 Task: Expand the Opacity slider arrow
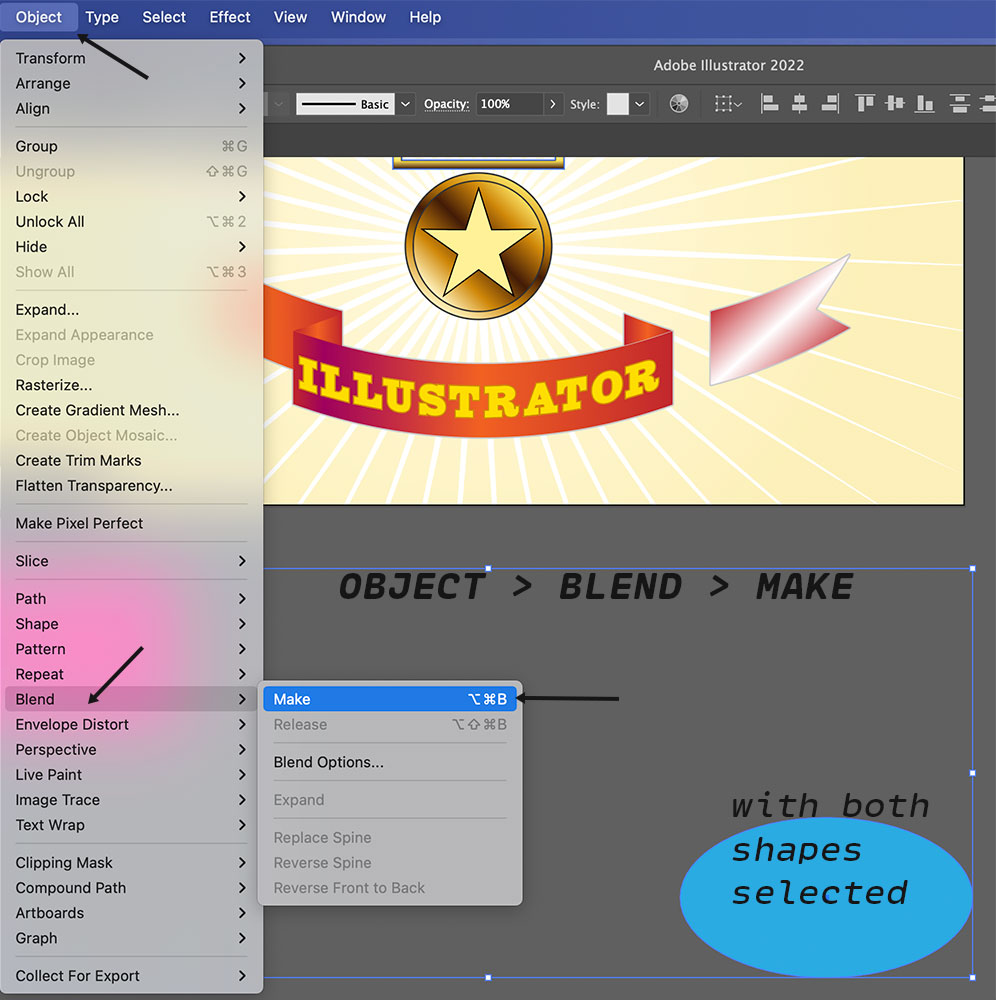pyautogui.click(x=552, y=104)
